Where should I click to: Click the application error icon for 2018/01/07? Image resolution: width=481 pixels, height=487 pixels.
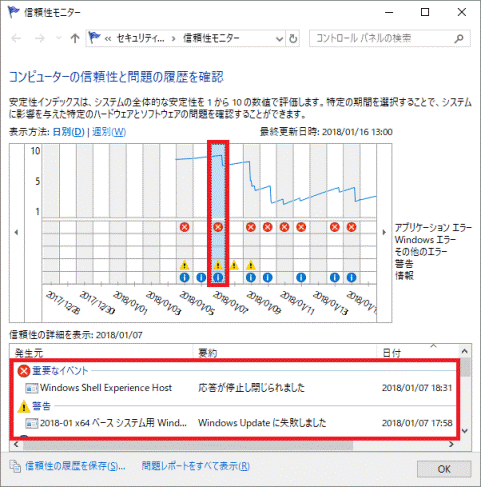pyautogui.click(x=218, y=227)
